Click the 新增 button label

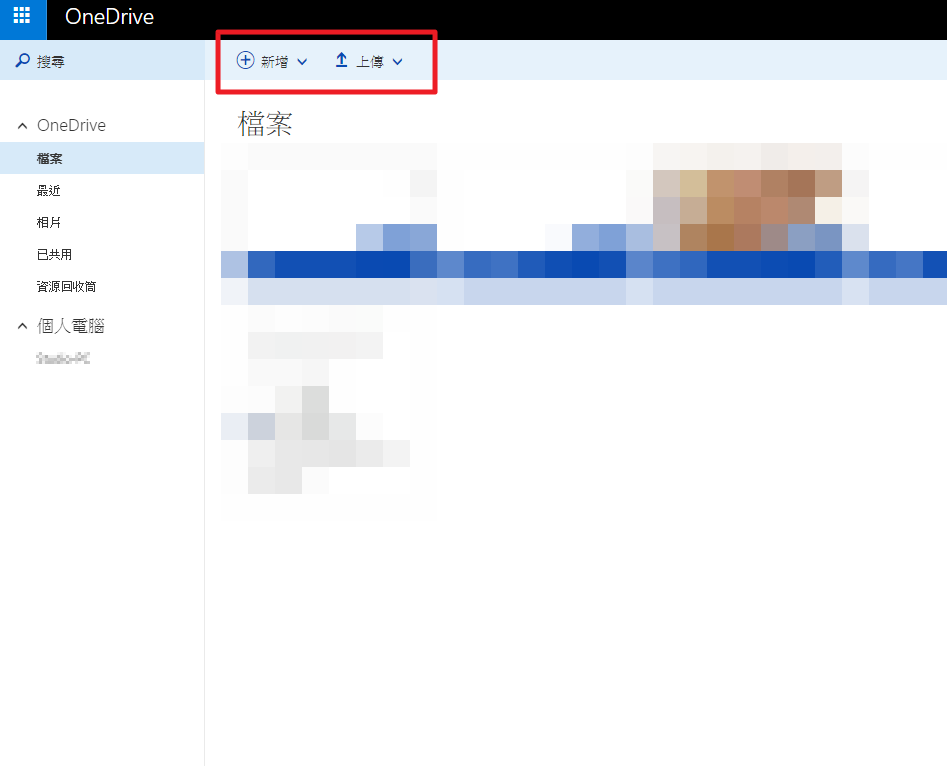tap(274, 62)
